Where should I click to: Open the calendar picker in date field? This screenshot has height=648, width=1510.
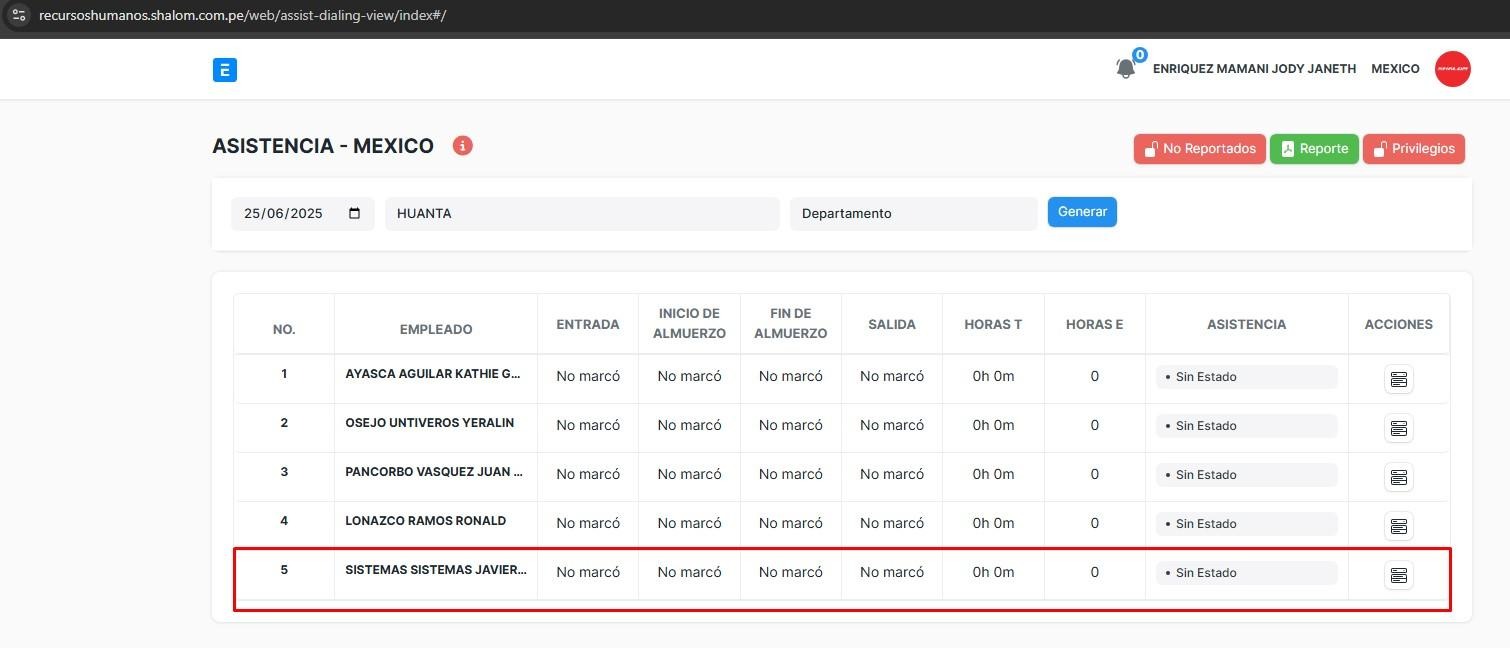point(354,214)
